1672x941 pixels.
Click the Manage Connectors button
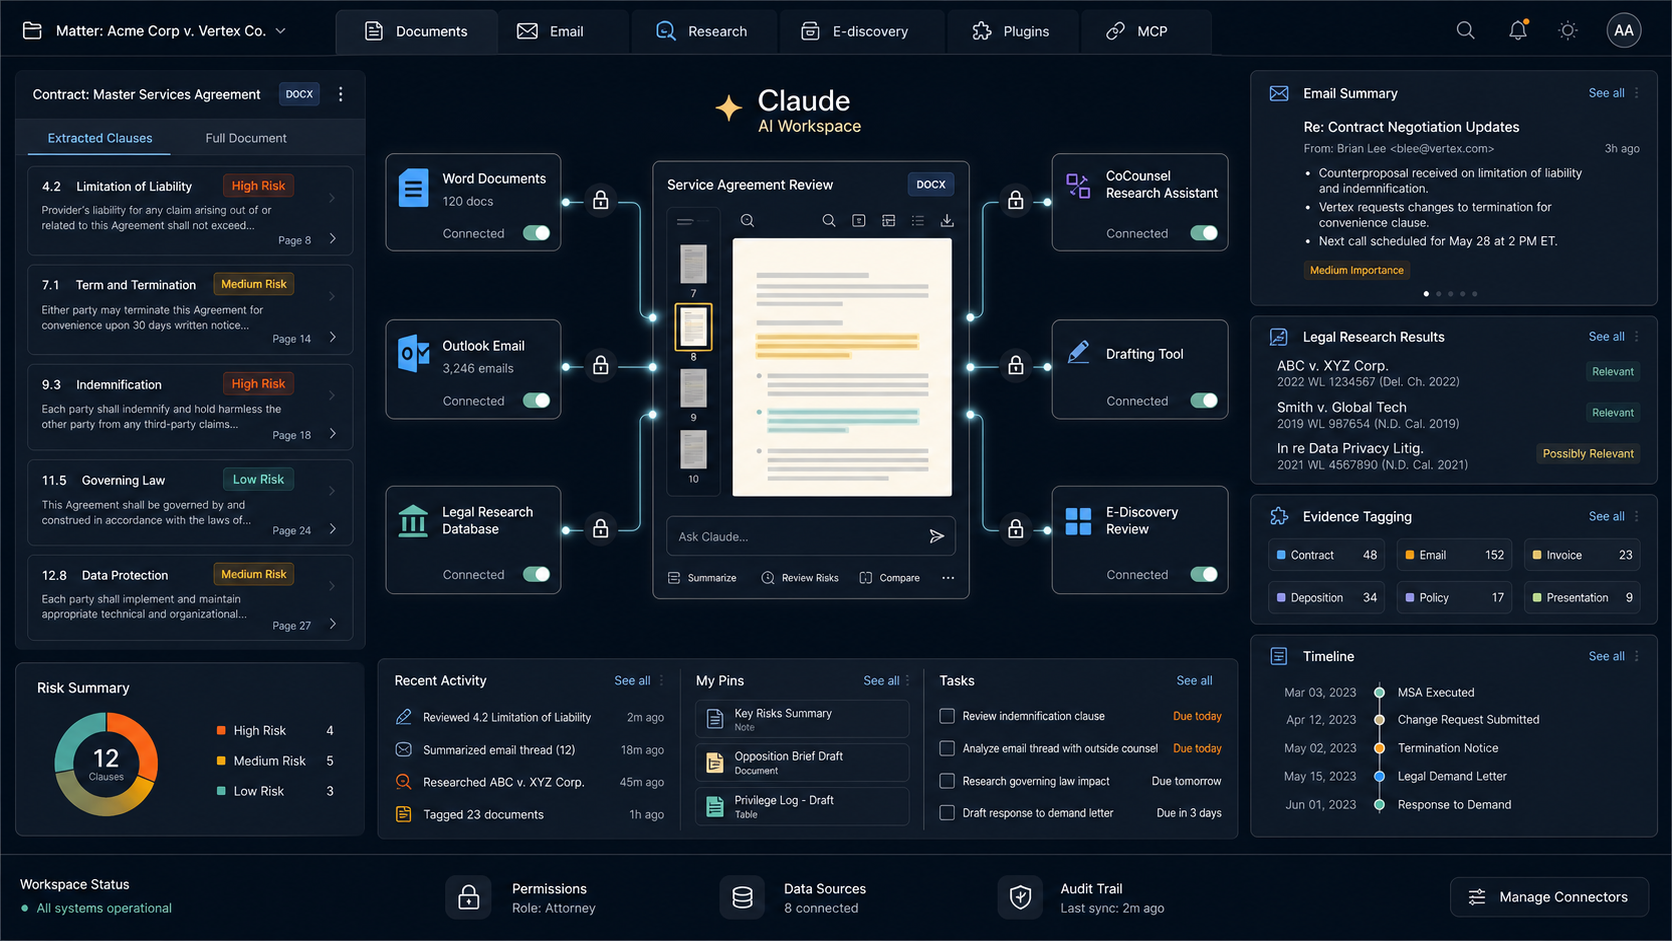point(1549,897)
